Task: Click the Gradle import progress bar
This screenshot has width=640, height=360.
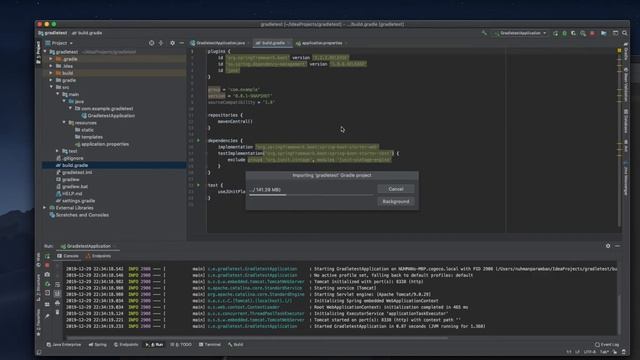Action: (x=311, y=195)
